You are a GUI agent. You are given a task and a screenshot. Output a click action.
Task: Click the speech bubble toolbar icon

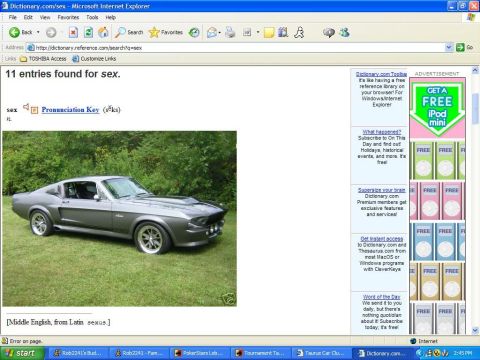coord(329,32)
